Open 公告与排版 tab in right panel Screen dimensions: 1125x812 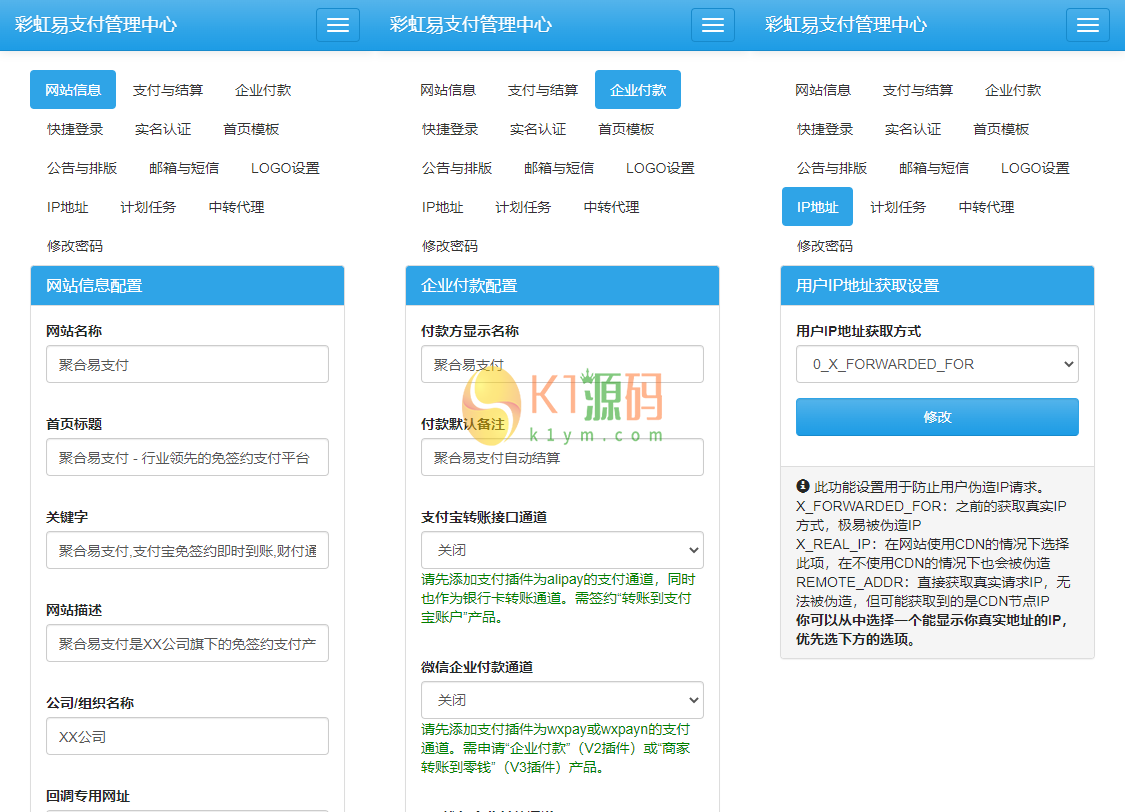point(832,168)
